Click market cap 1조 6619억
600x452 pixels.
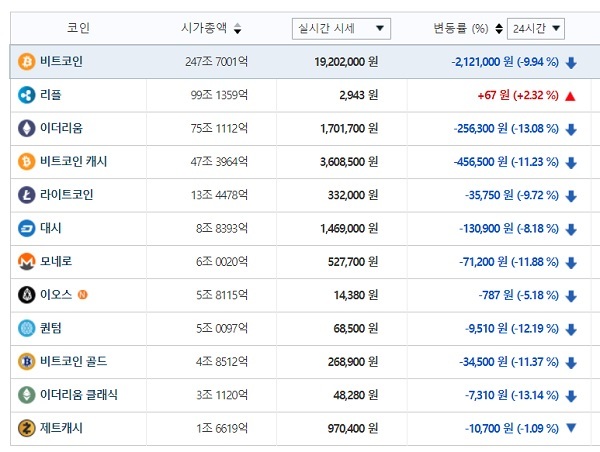222,428
